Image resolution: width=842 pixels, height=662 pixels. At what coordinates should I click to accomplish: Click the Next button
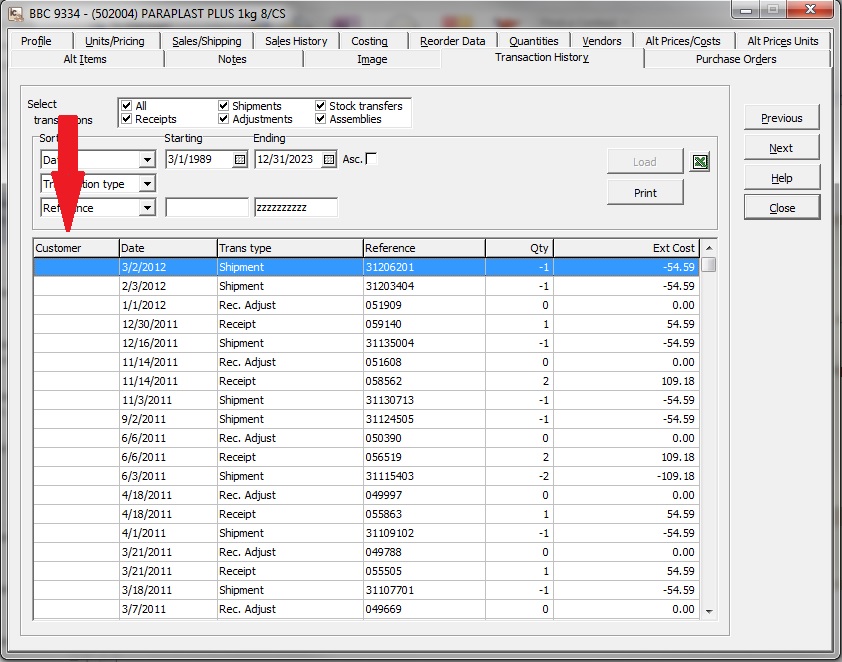click(781, 148)
